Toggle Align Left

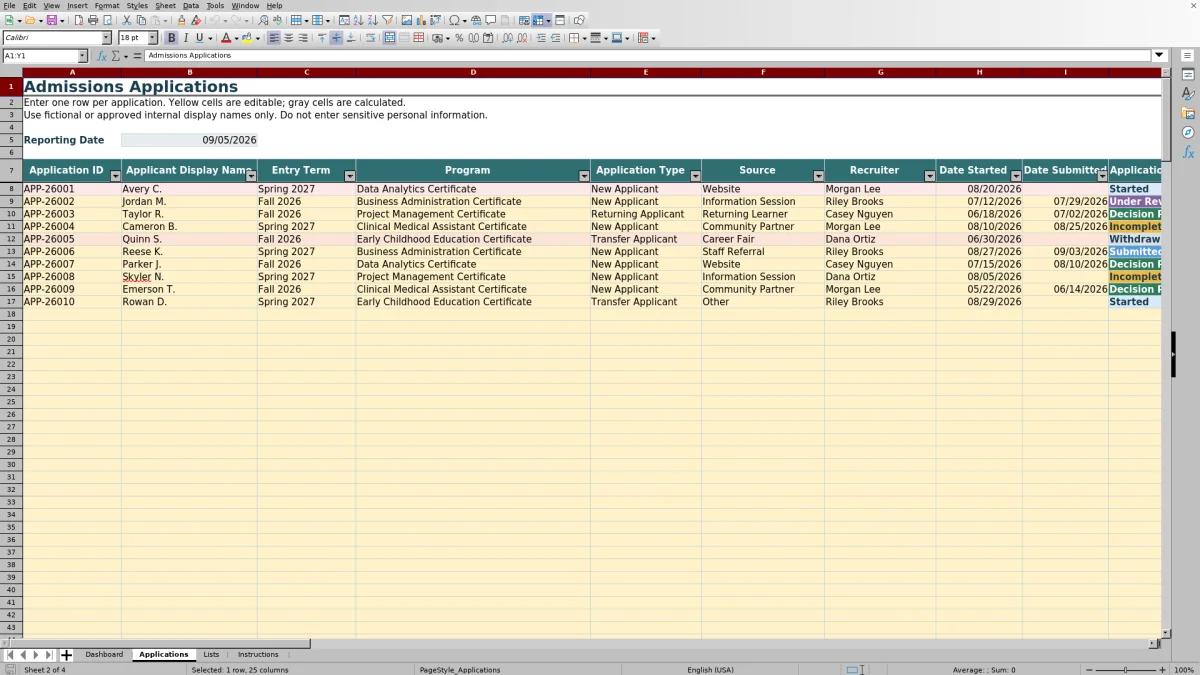point(273,38)
